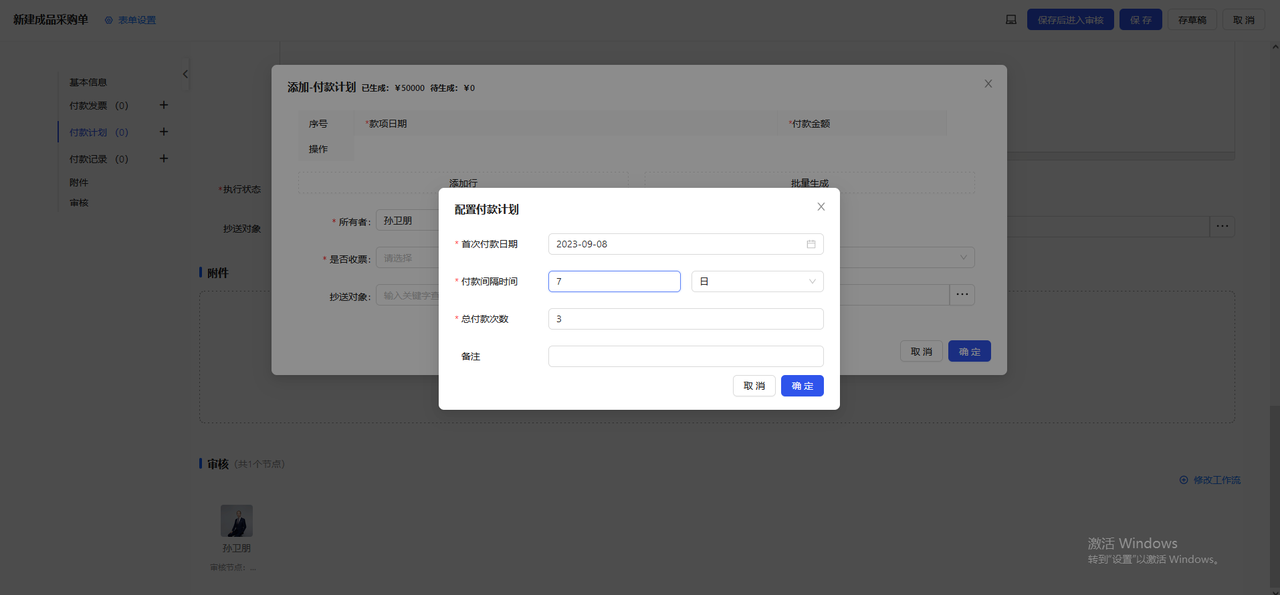The height and width of the screenshot is (595, 1280).
Task: Click the 修改工作流 link
Action: click(x=1211, y=480)
